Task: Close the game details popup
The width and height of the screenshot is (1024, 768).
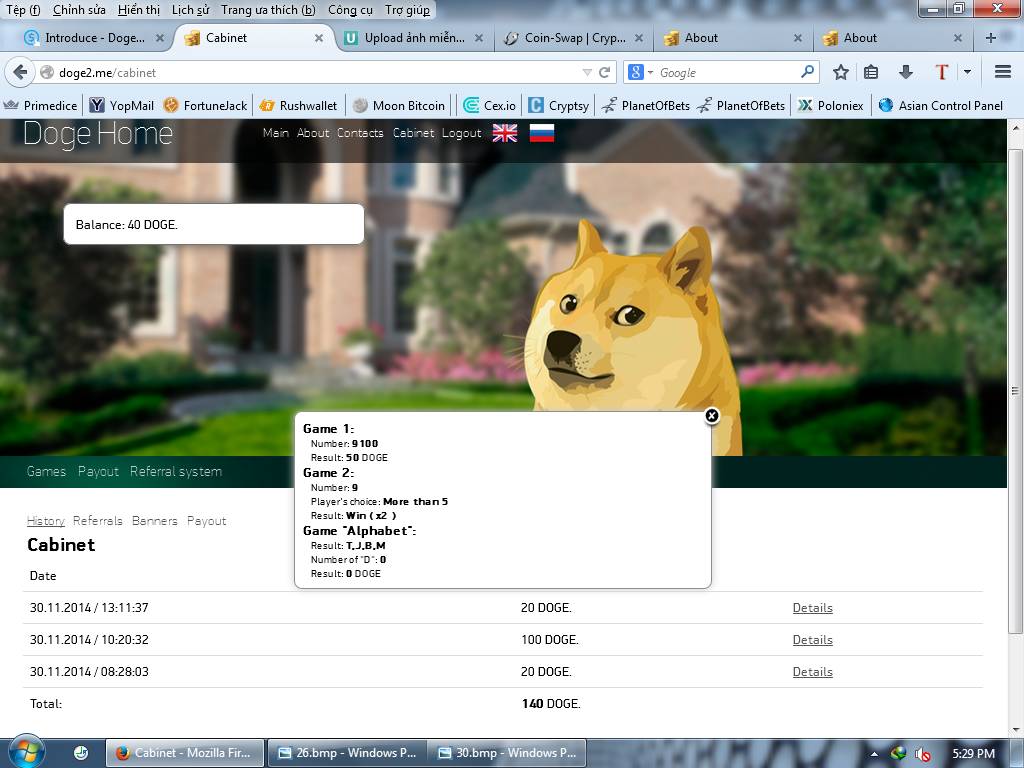Action: coord(712,415)
